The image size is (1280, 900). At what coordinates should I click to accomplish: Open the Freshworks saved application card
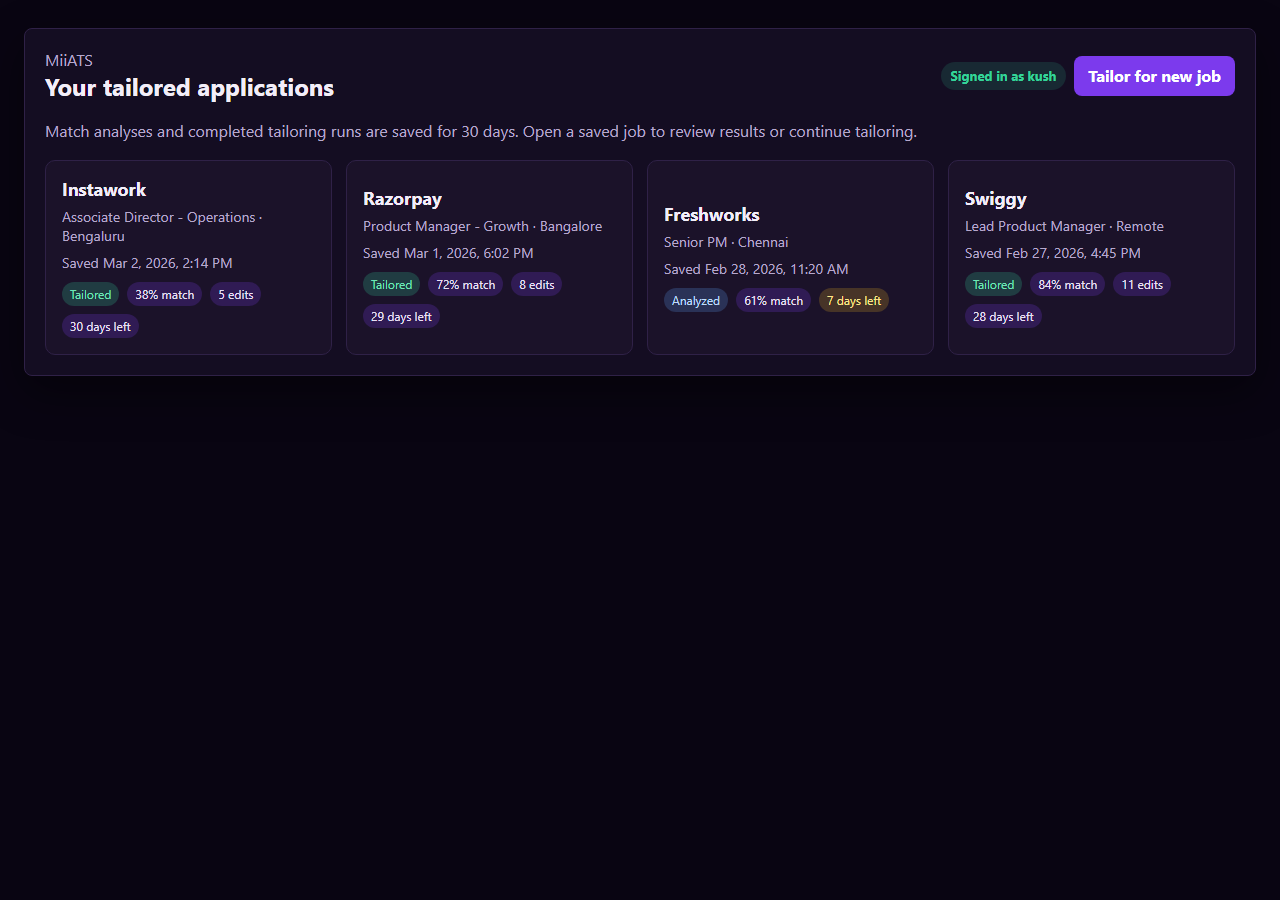coord(790,257)
